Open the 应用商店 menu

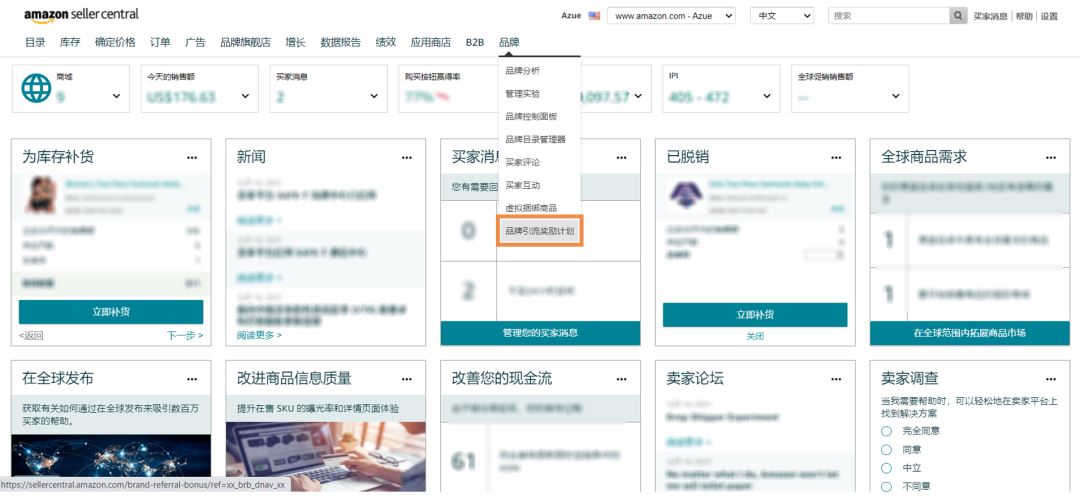pyautogui.click(x=430, y=43)
